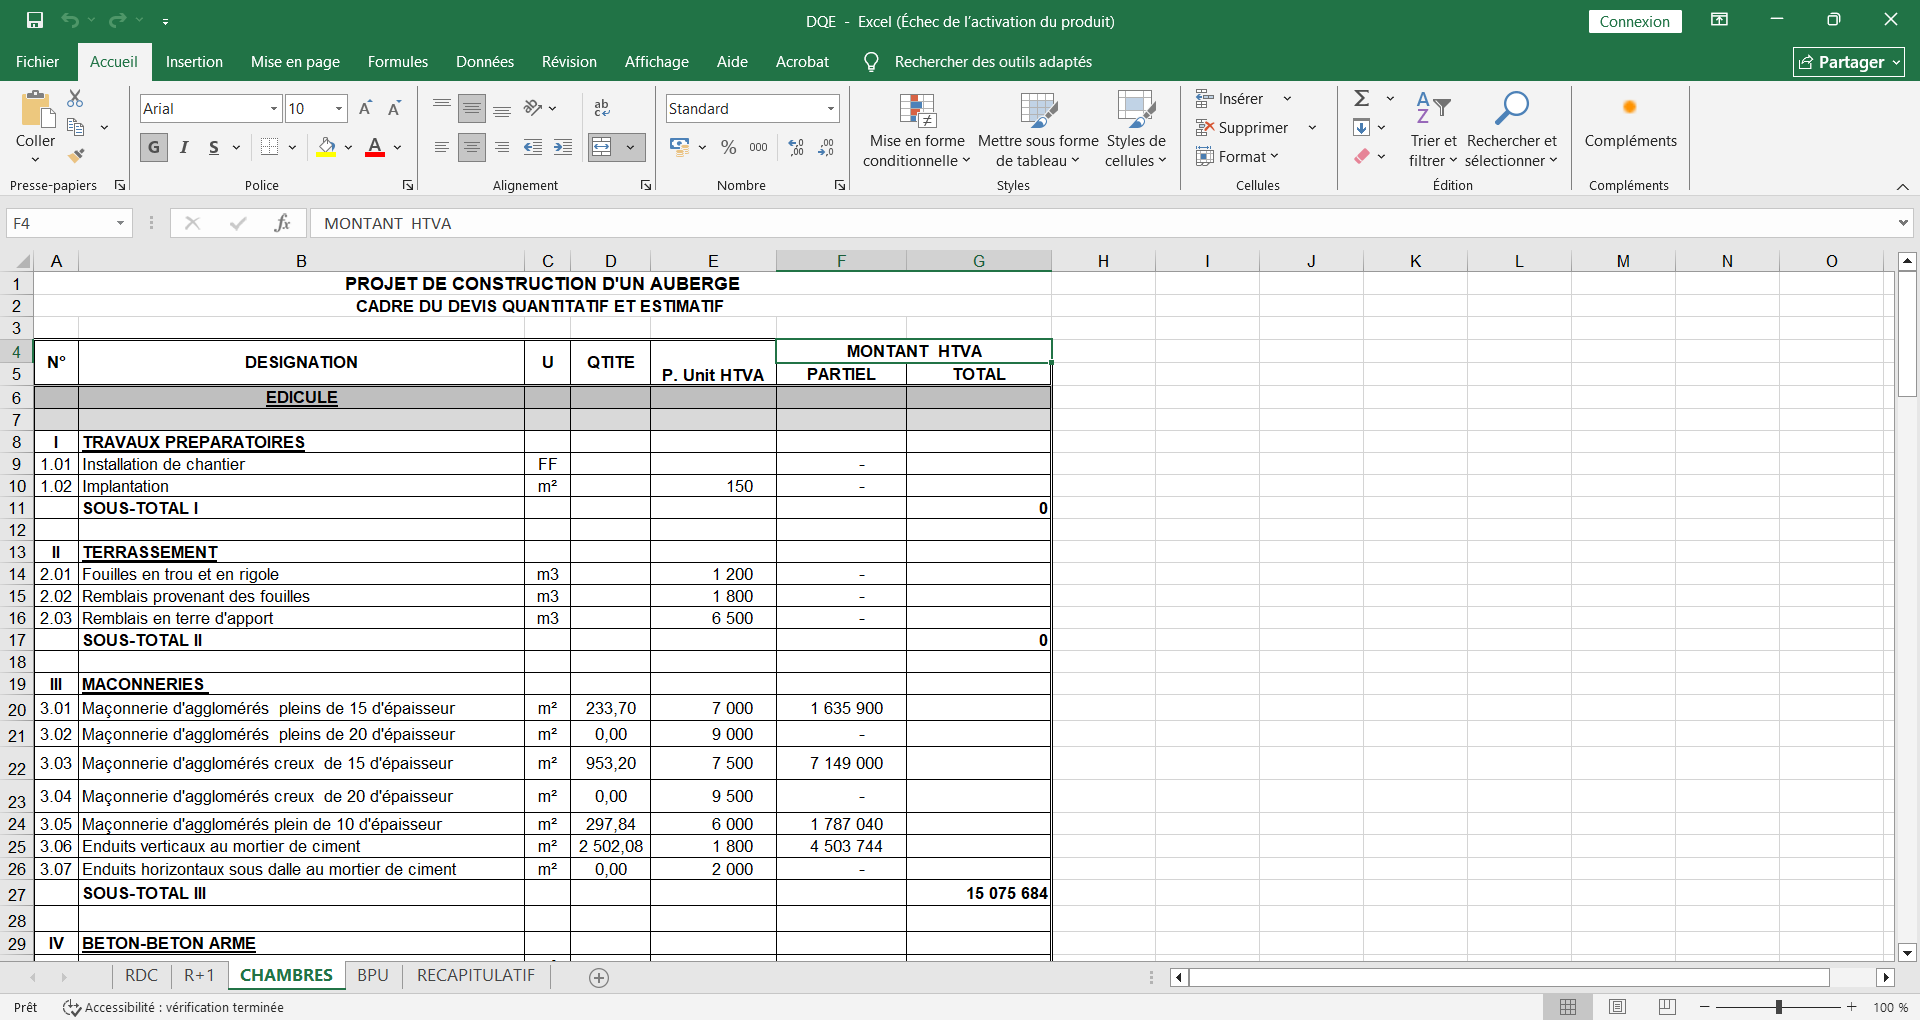Expand the Standard number format dropdown
The image size is (1920, 1020).
(x=830, y=108)
